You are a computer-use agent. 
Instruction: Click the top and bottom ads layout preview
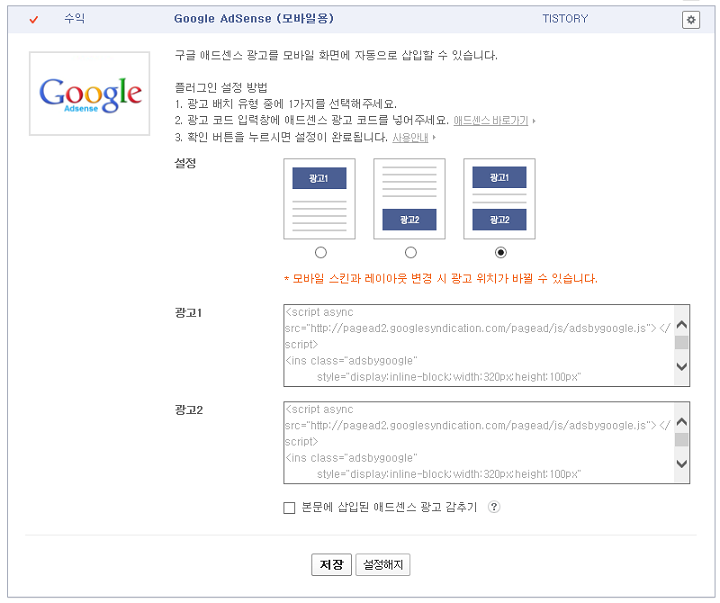499,199
